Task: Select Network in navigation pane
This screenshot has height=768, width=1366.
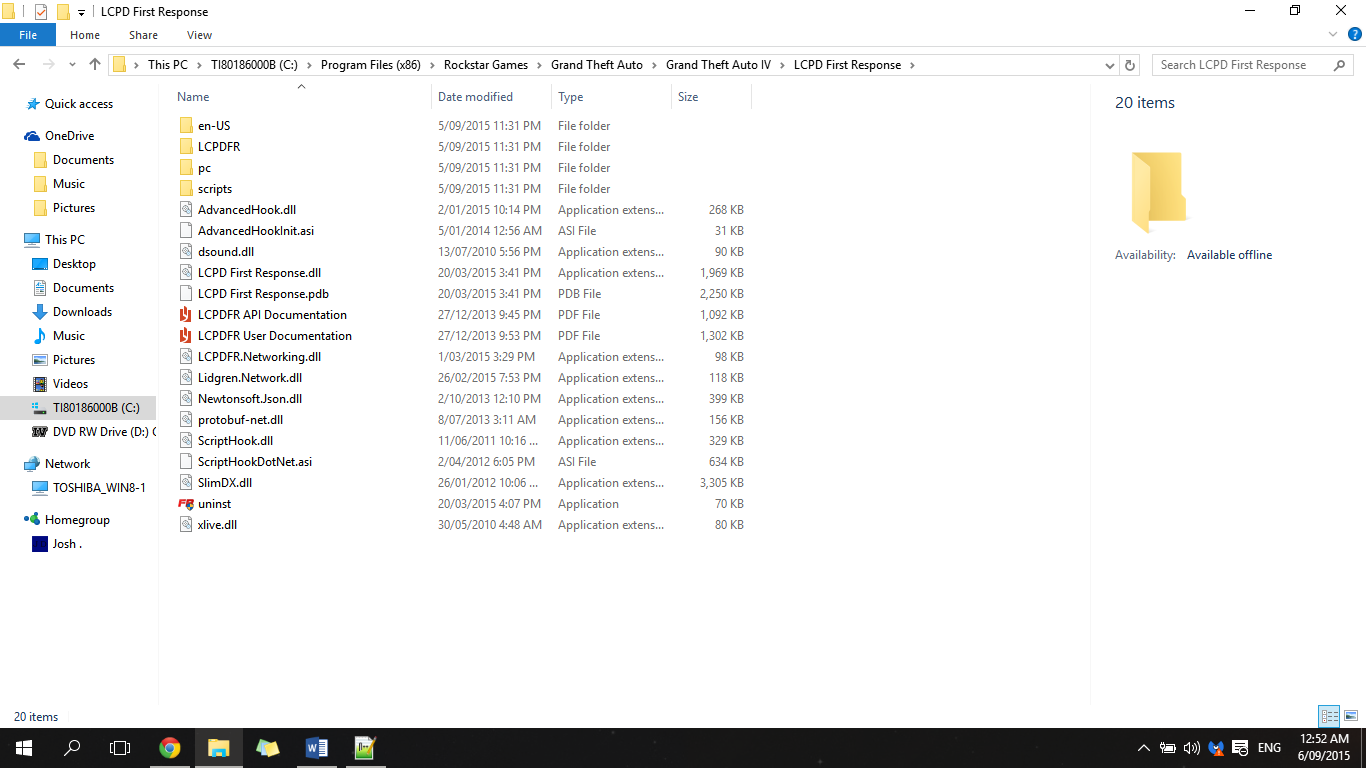Action: point(68,464)
